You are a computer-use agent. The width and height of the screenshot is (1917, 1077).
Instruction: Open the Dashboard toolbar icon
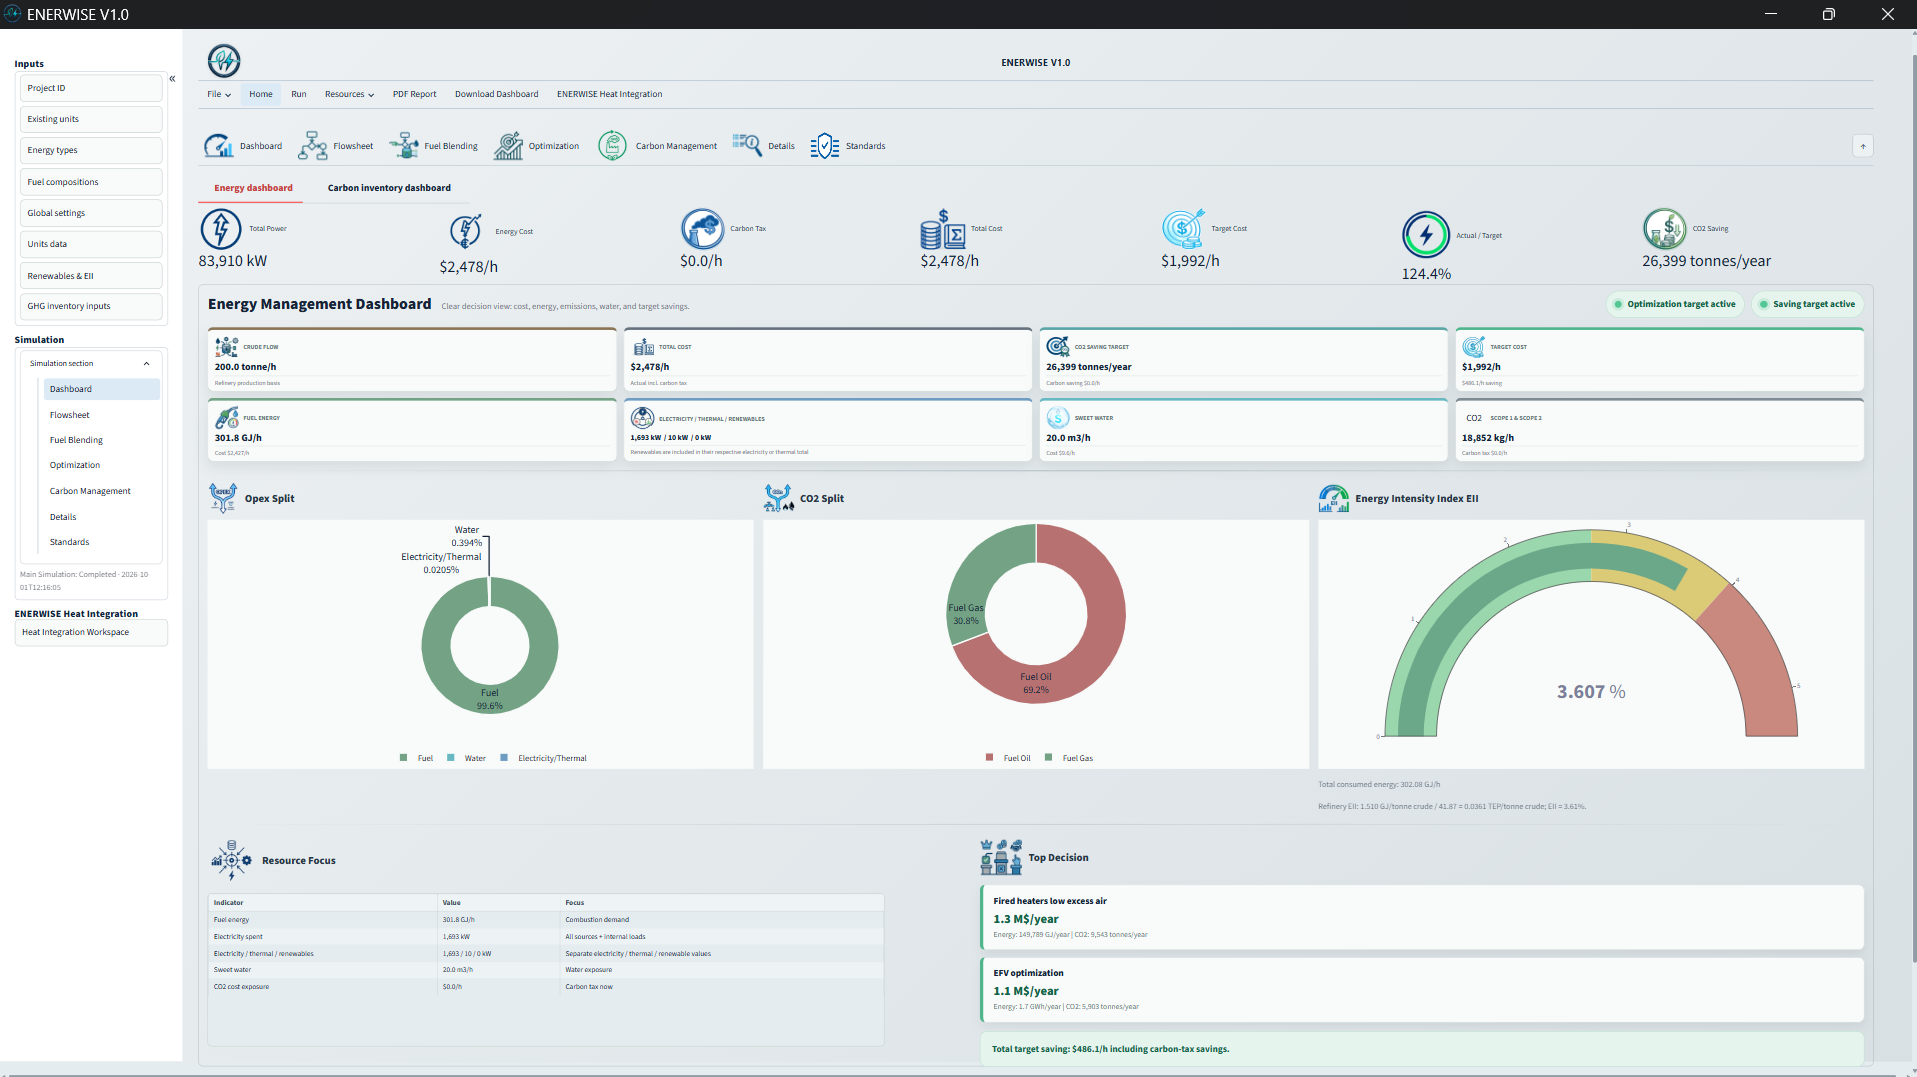pyautogui.click(x=219, y=146)
